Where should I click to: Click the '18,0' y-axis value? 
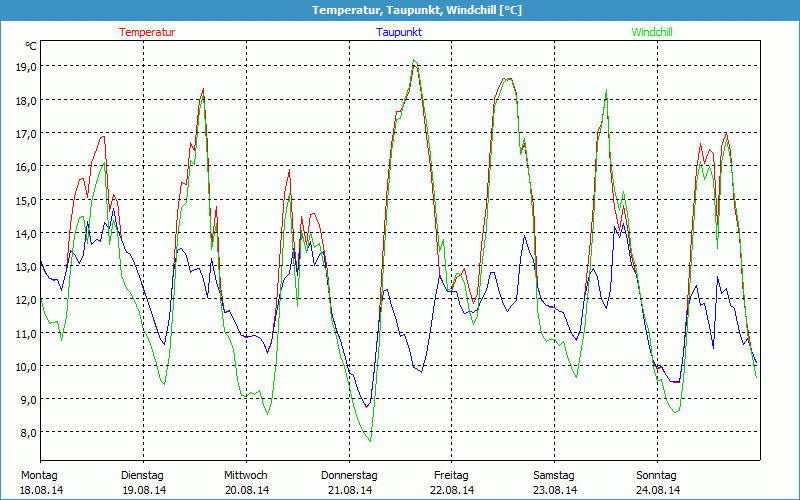tap(27, 100)
